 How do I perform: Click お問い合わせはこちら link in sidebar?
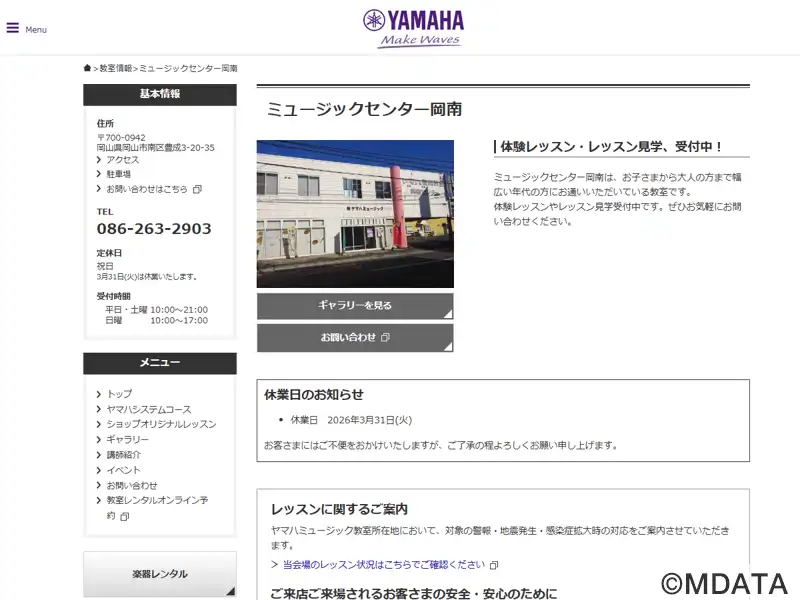[147, 189]
